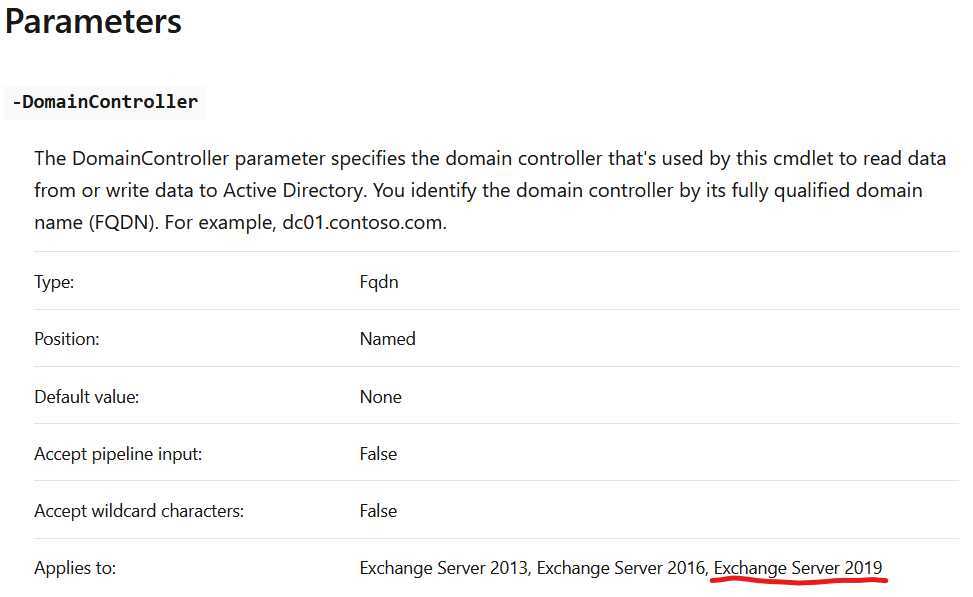Screen dimensions: 973x597
Task: Click Exchange Server 2013 text
Action: 443,568
